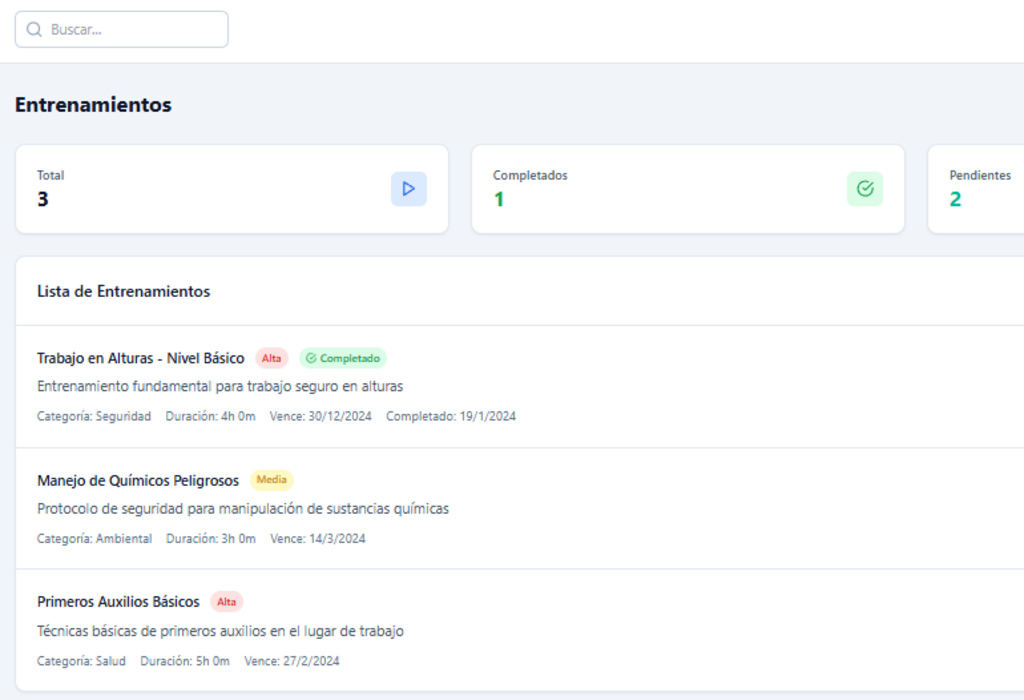The image size is (1024, 700).
Task: Click the Categoría: Salud label
Action: [x=81, y=661]
